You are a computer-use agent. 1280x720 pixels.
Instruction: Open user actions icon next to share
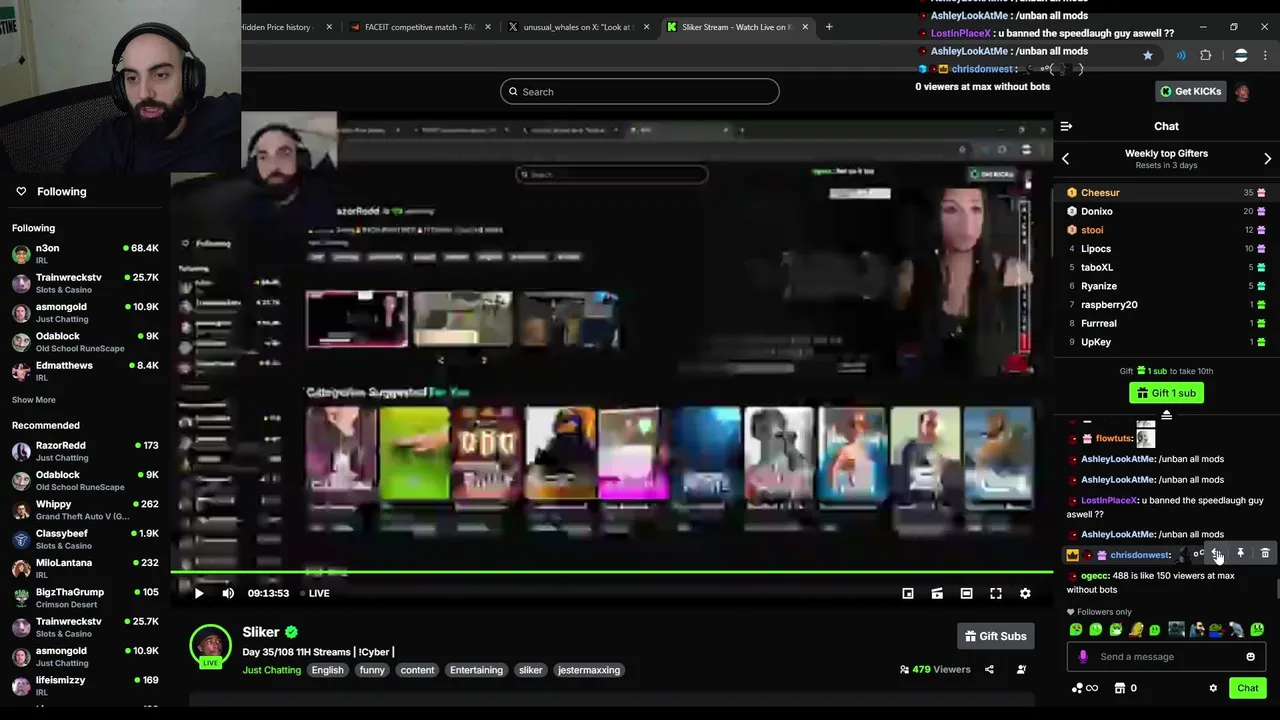point(1021,670)
